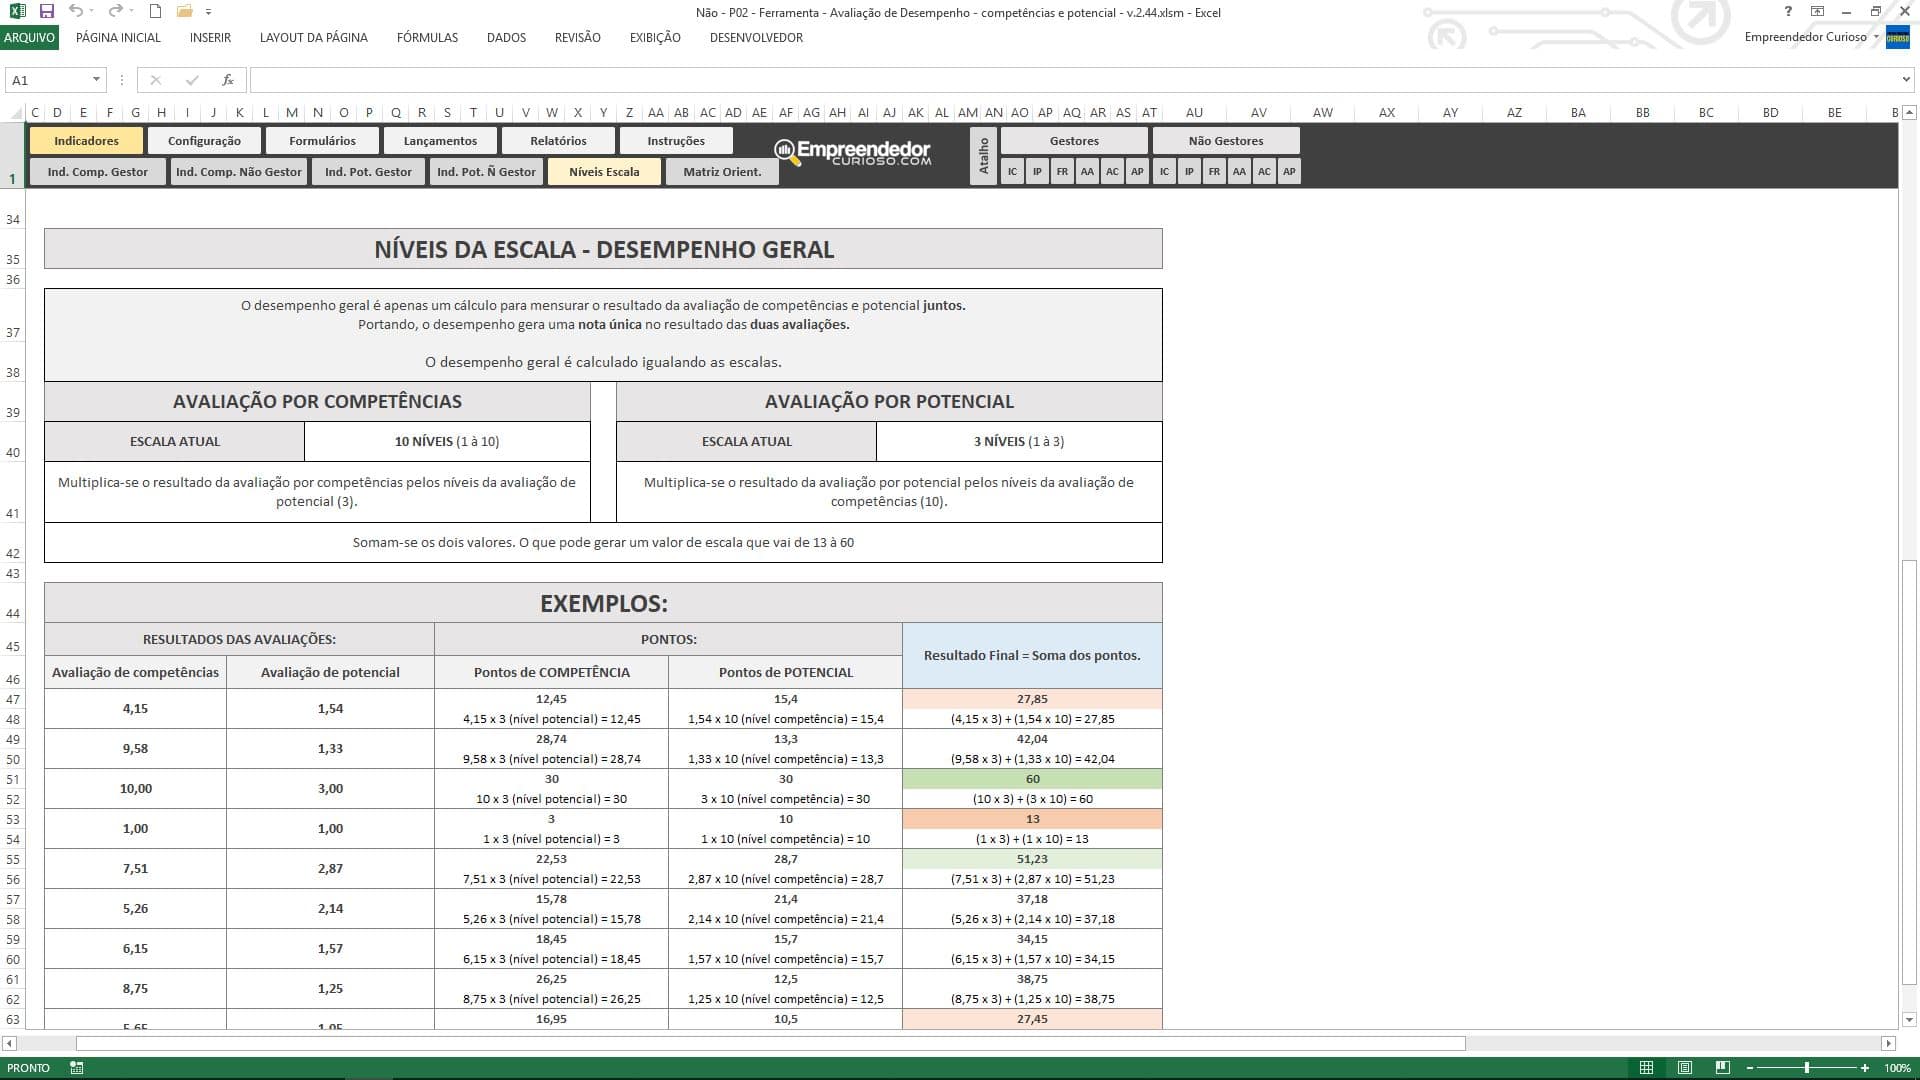Select the Ind. Pot. Gestor indicator tab
1920x1080 pixels.
coord(369,171)
